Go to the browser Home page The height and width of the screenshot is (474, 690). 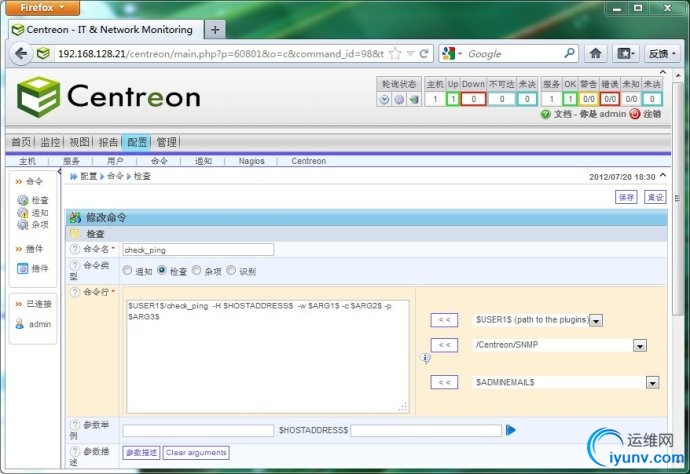(x=595, y=54)
